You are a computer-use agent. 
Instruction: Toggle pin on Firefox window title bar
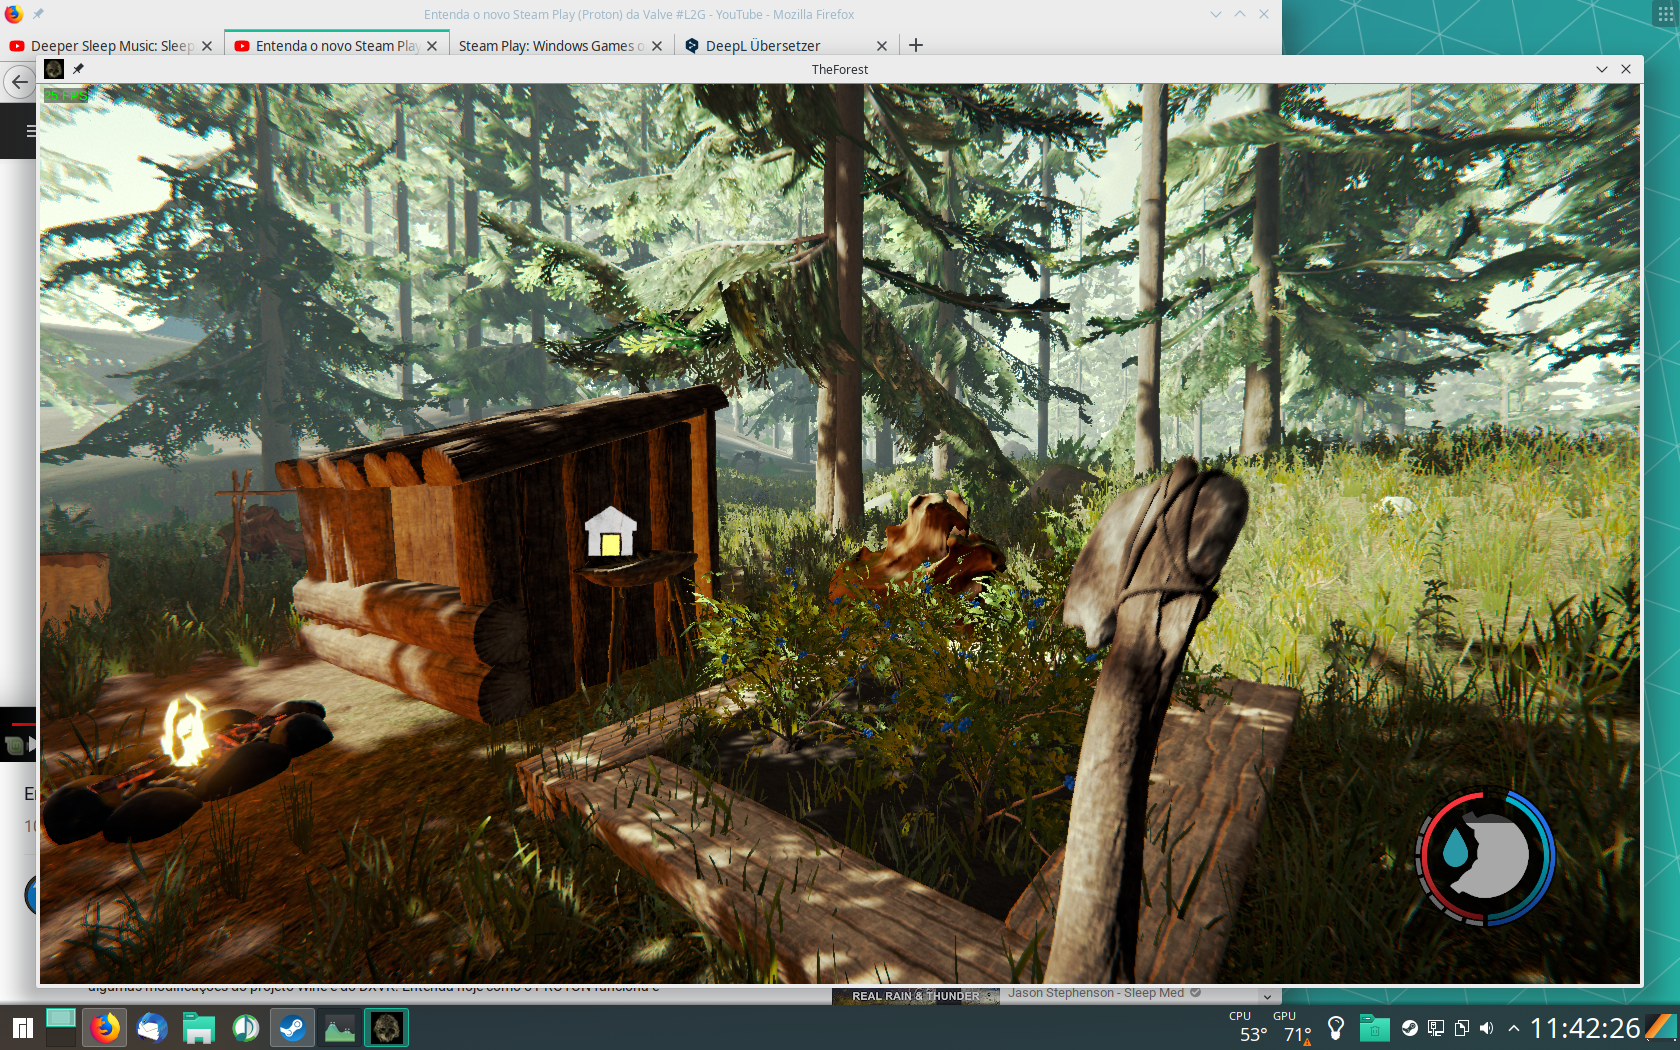click(38, 14)
